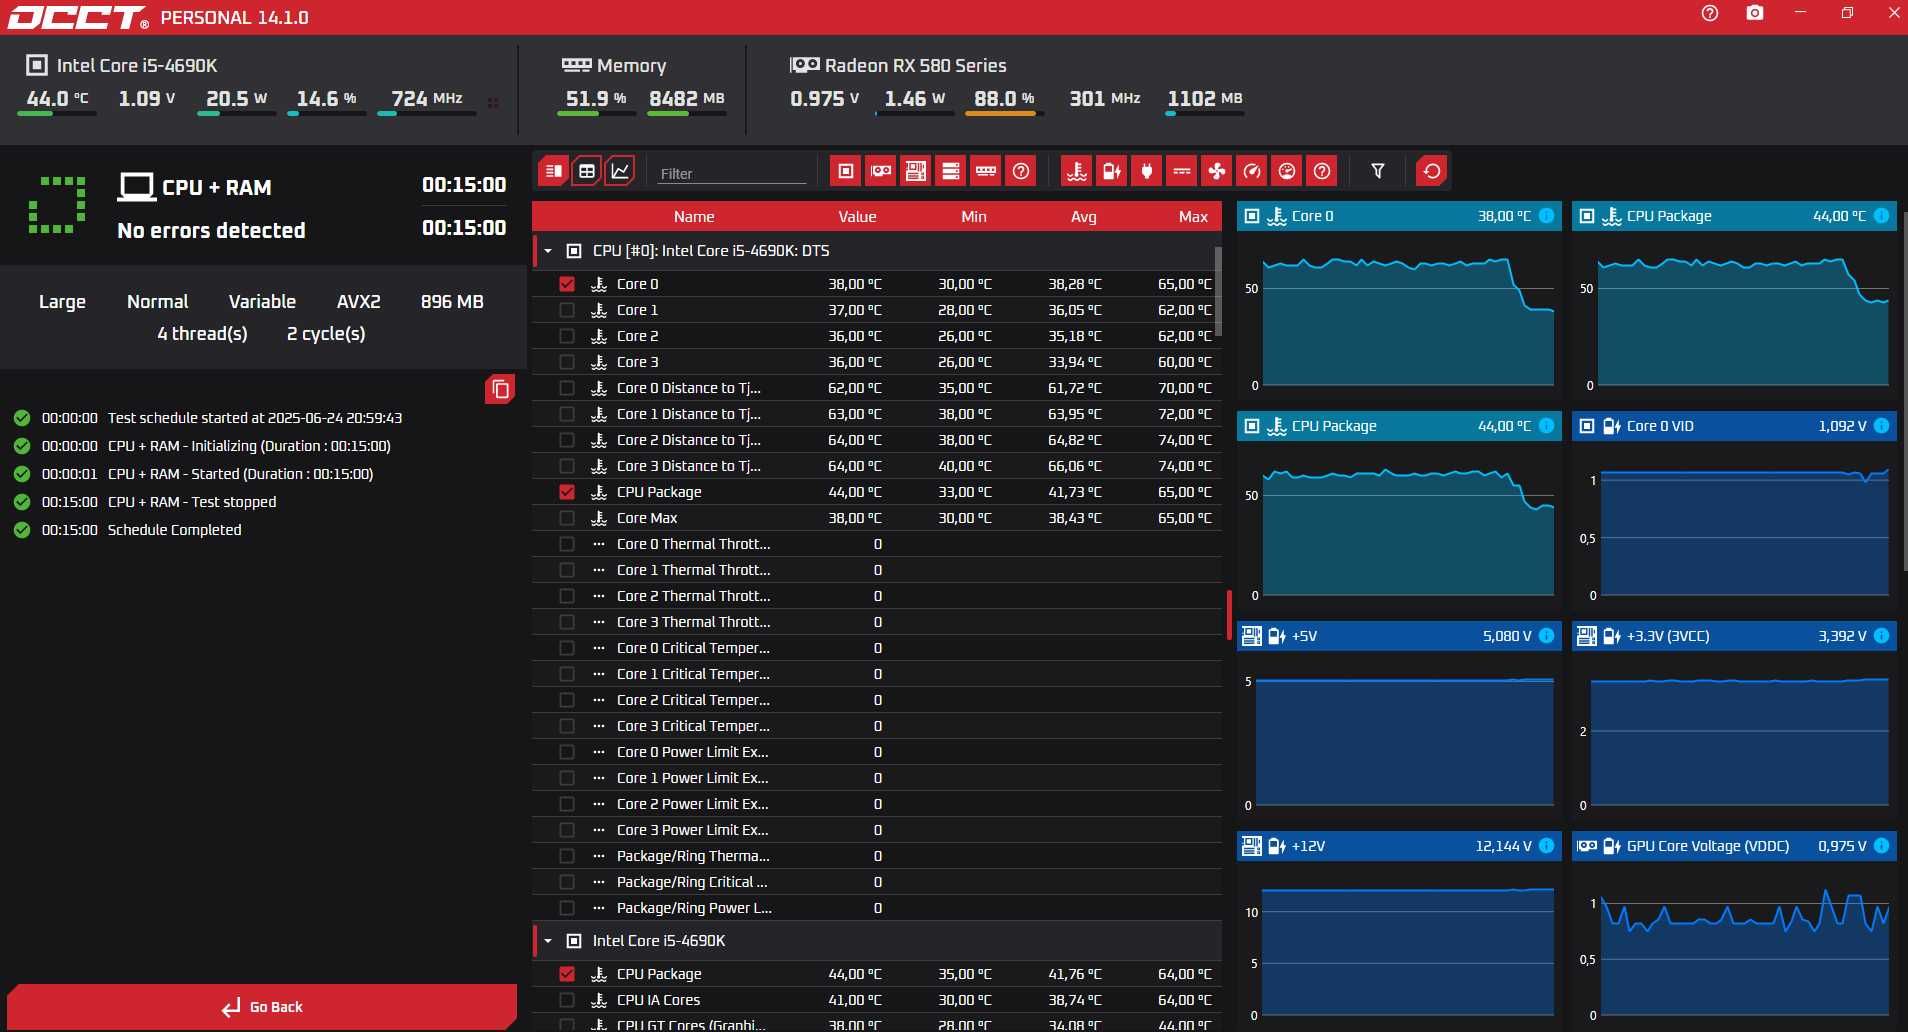
Task: Open the help icon in title bar
Action: (1710, 13)
